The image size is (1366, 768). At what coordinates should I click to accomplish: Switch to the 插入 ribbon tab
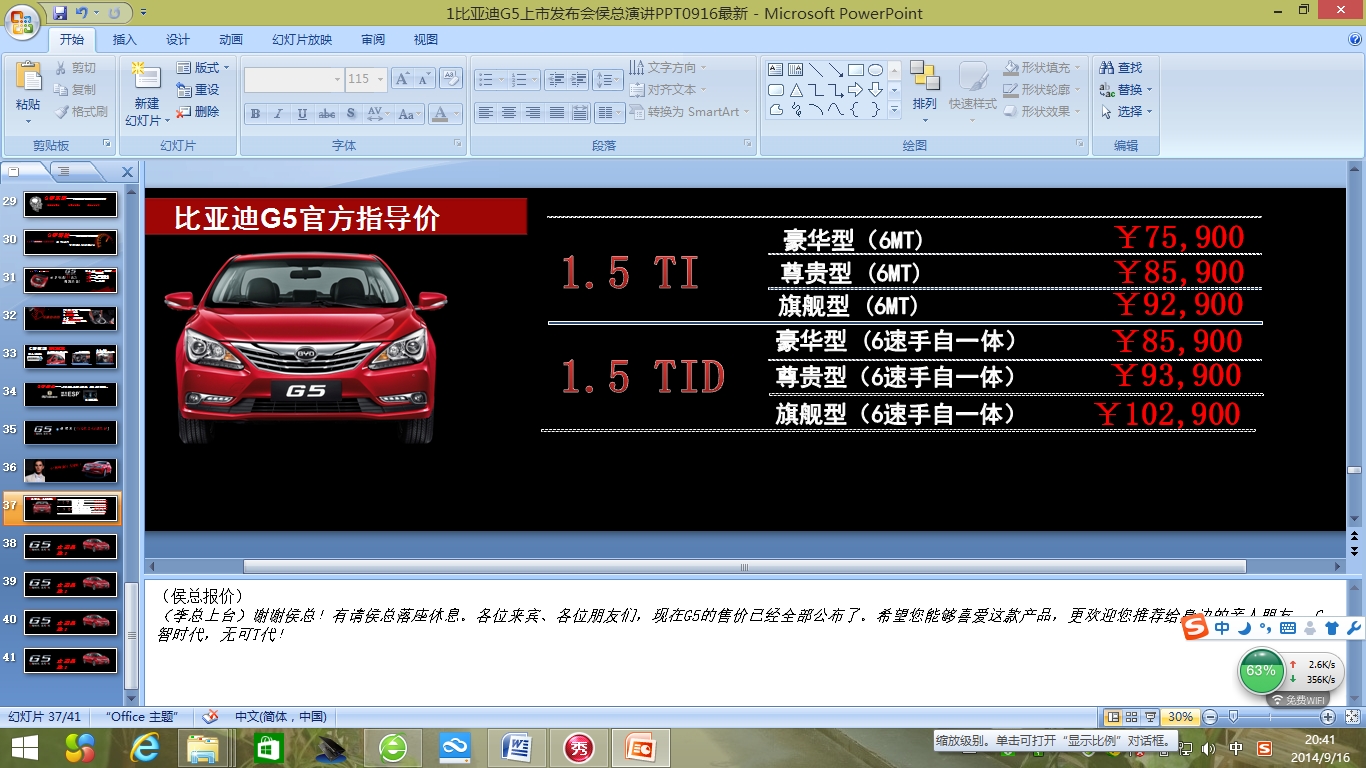click(125, 40)
